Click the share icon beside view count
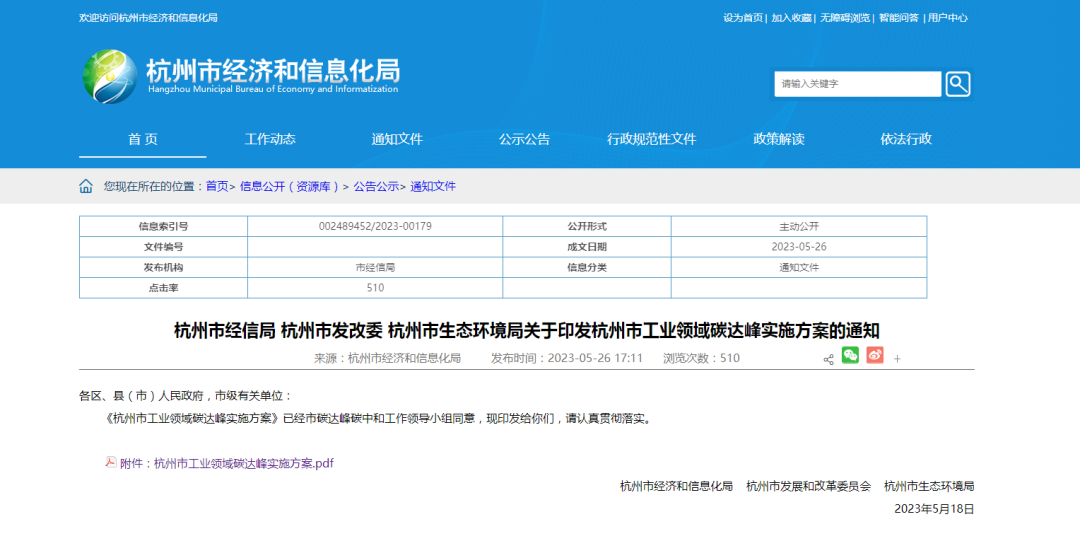The image size is (1080, 553). tap(828, 359)
